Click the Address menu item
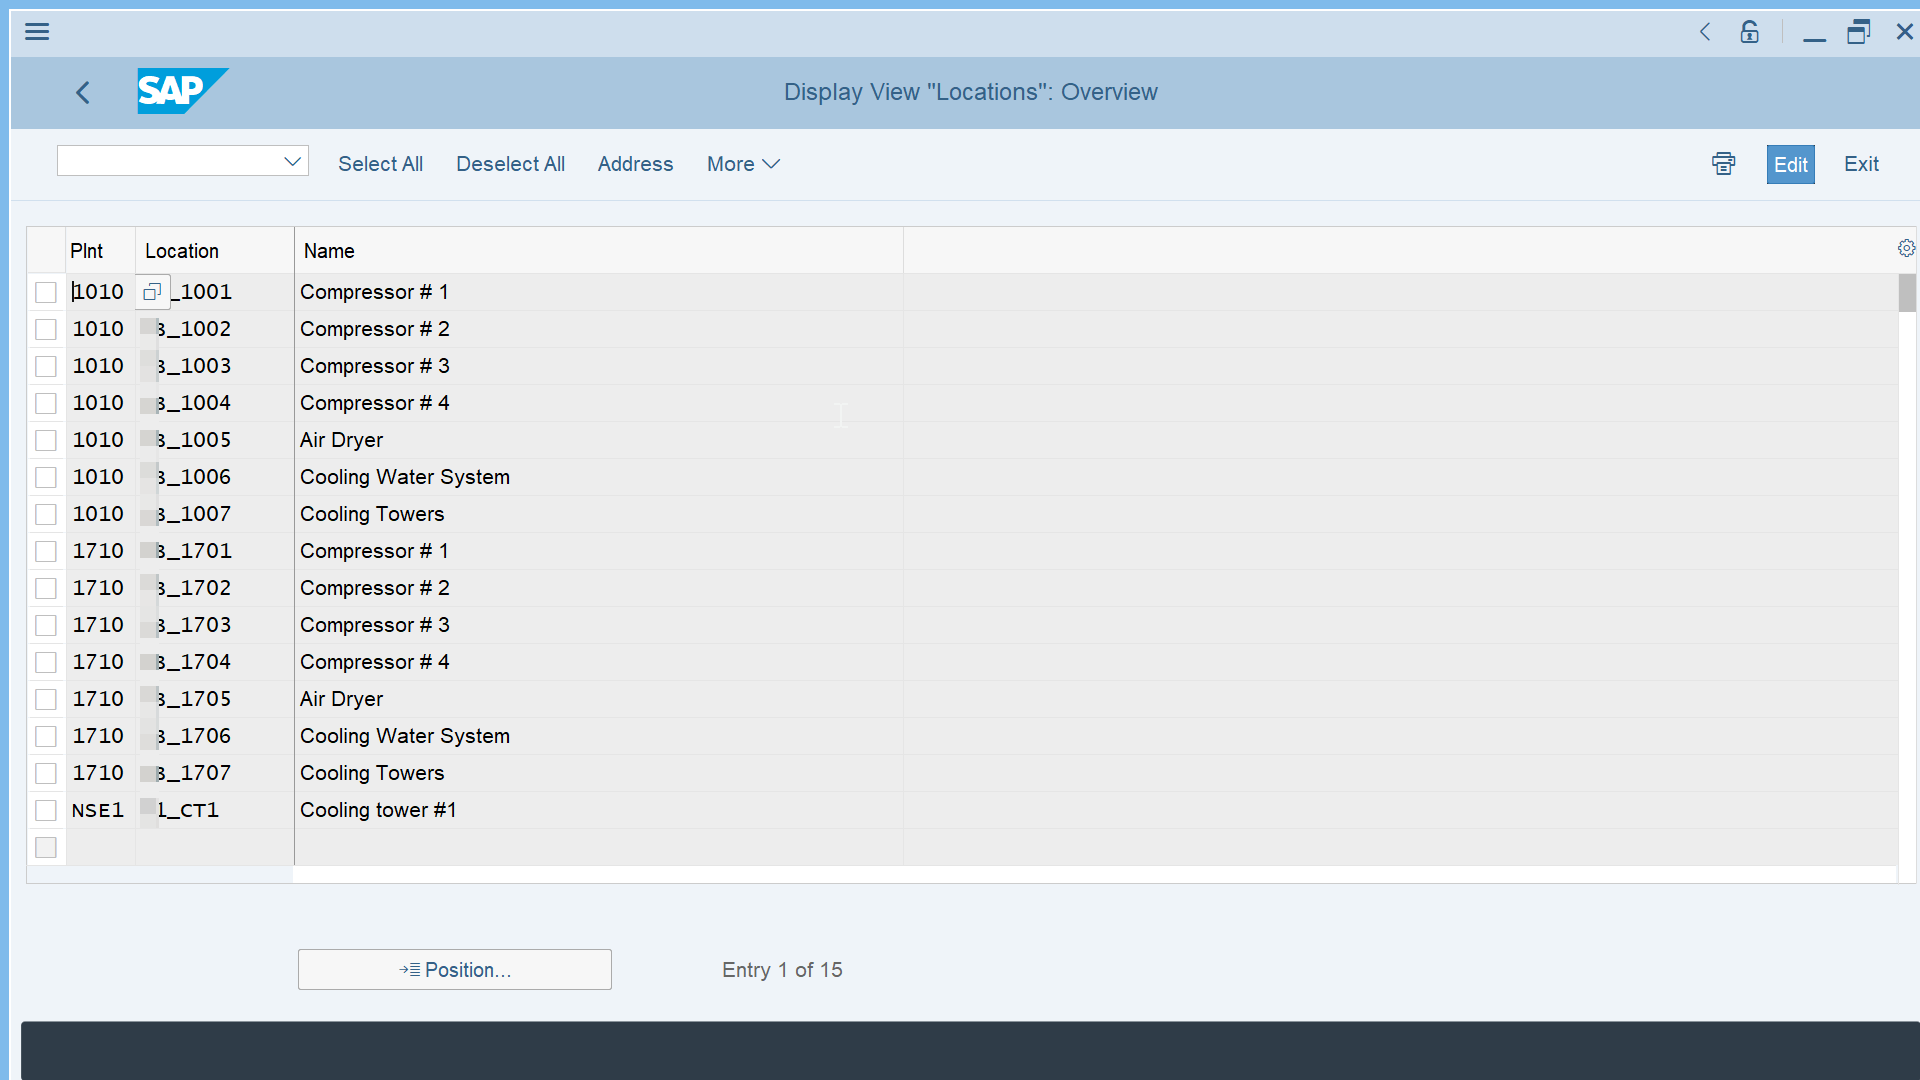This screenshot has width=1920, height=1080. (x=635, y=164)
